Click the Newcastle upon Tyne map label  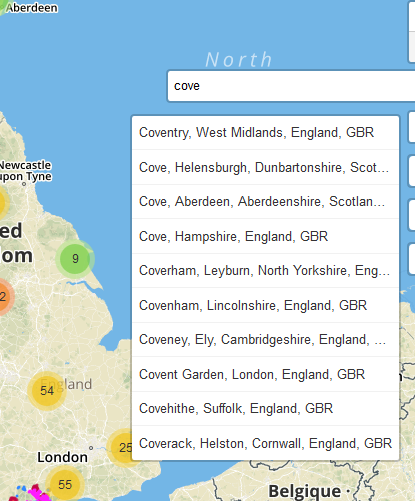click(25, 171)
